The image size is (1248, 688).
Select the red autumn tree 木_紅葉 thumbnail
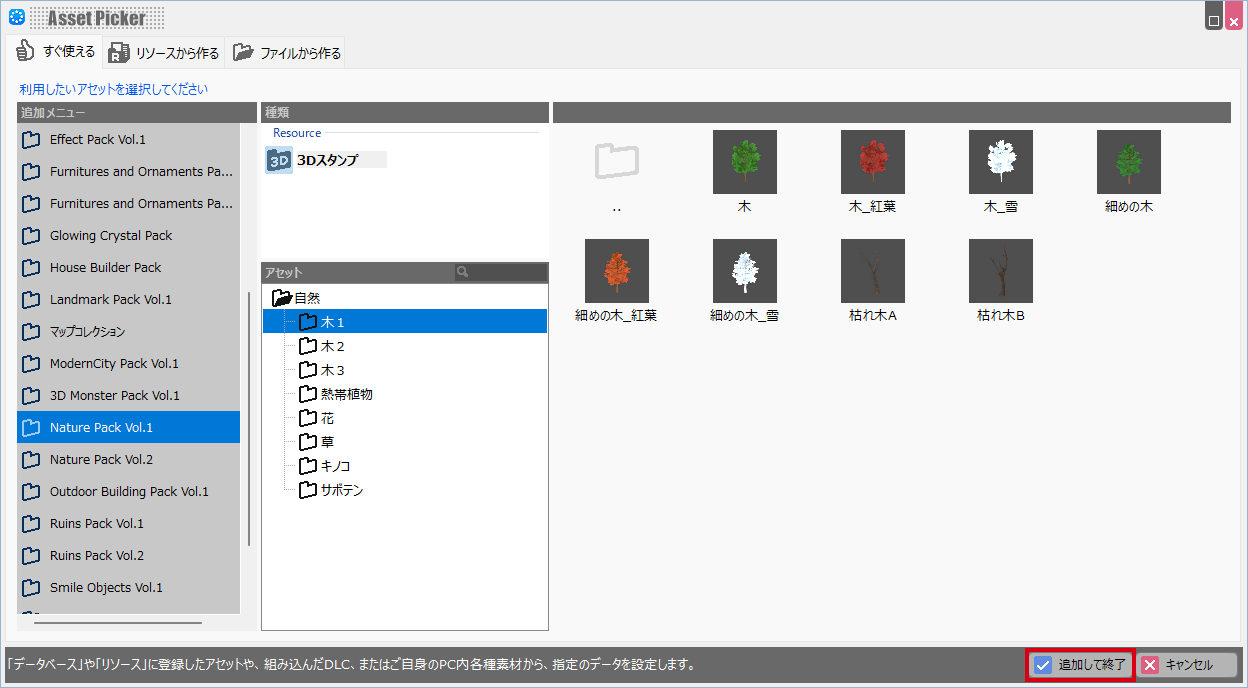pos(872,162)
